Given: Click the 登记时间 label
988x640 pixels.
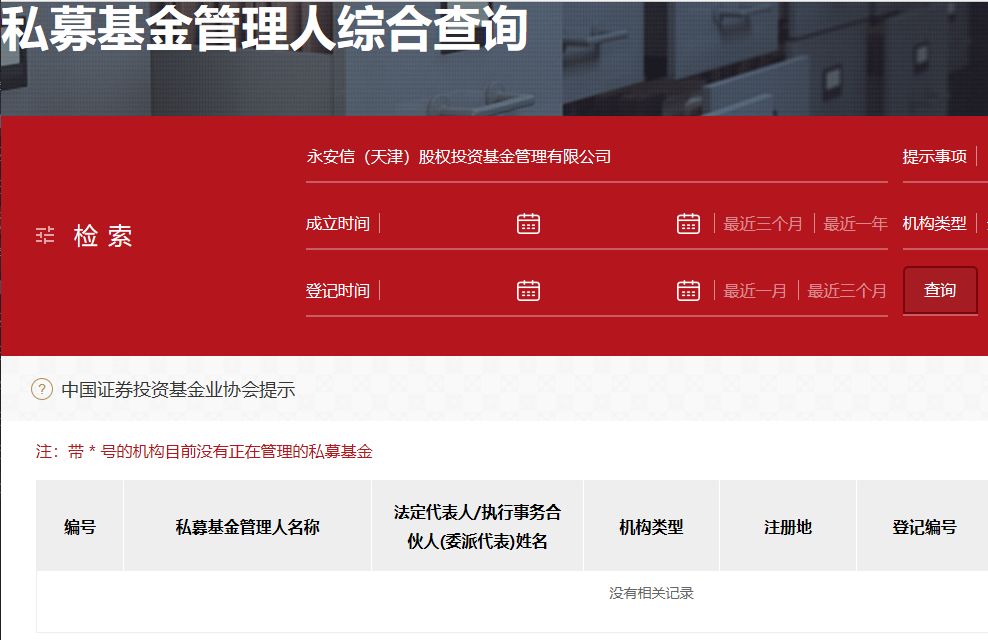Looking at the screenshot, I should pyautogui.click(x=338, y=290).
